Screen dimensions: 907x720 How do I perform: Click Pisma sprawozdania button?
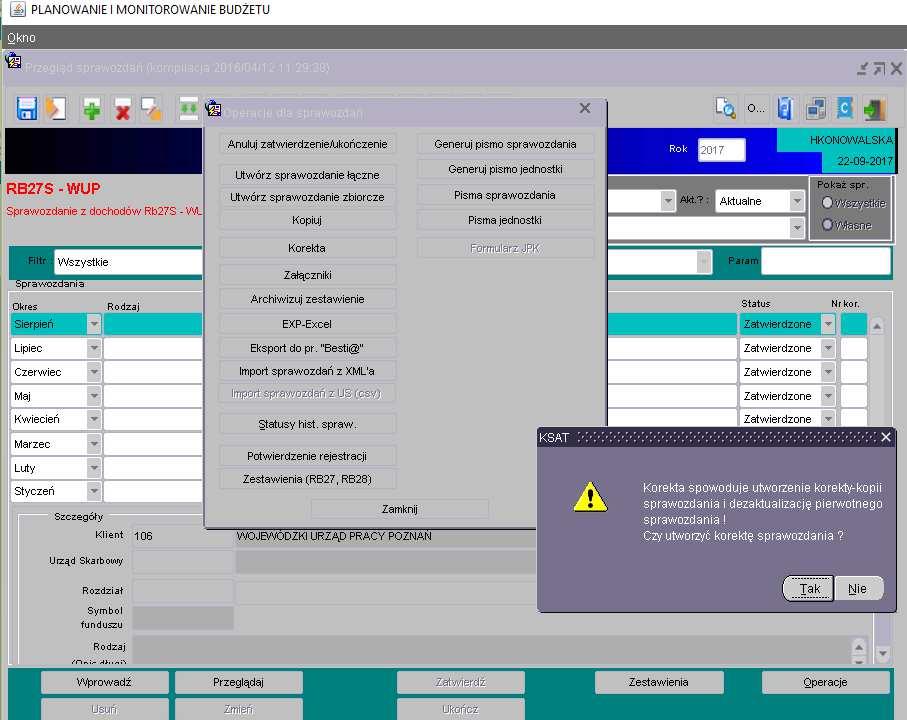(506, 195)
